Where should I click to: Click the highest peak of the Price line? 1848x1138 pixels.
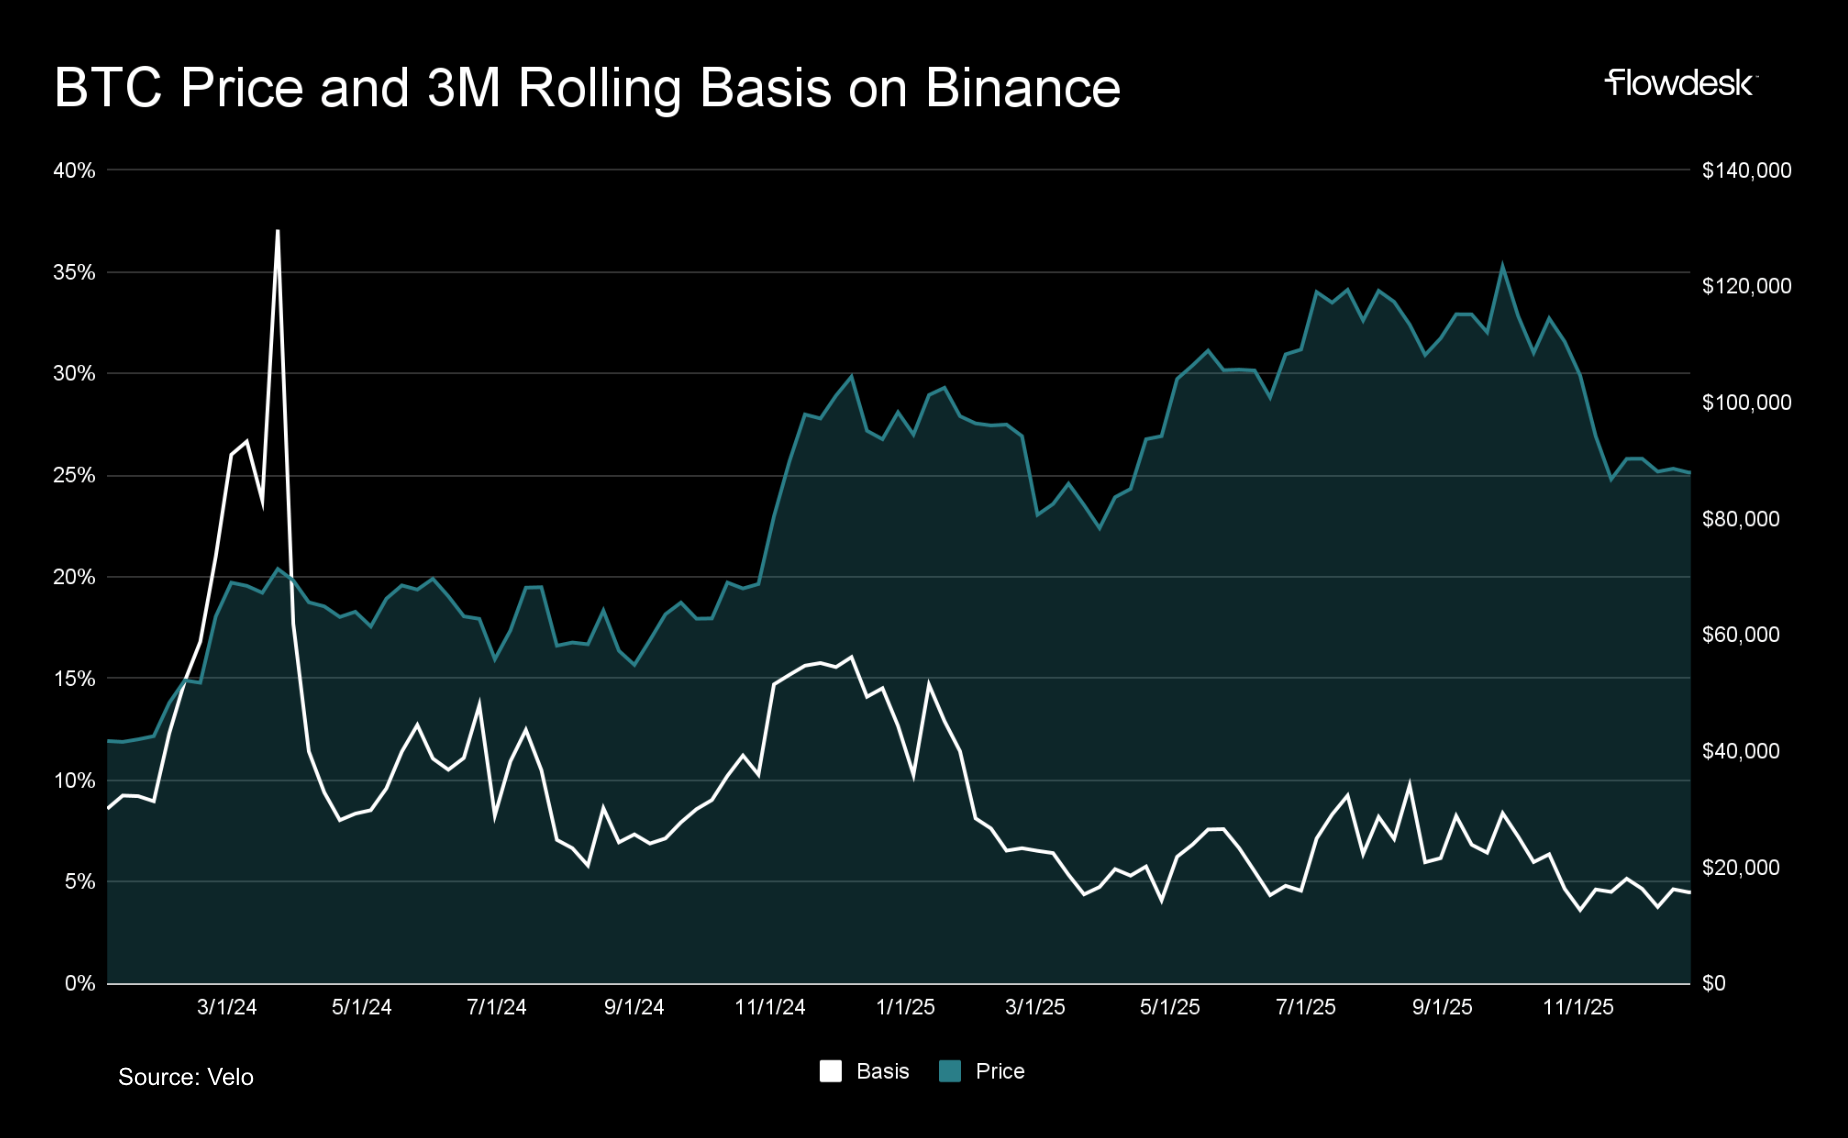click(x=1502, y=266)
